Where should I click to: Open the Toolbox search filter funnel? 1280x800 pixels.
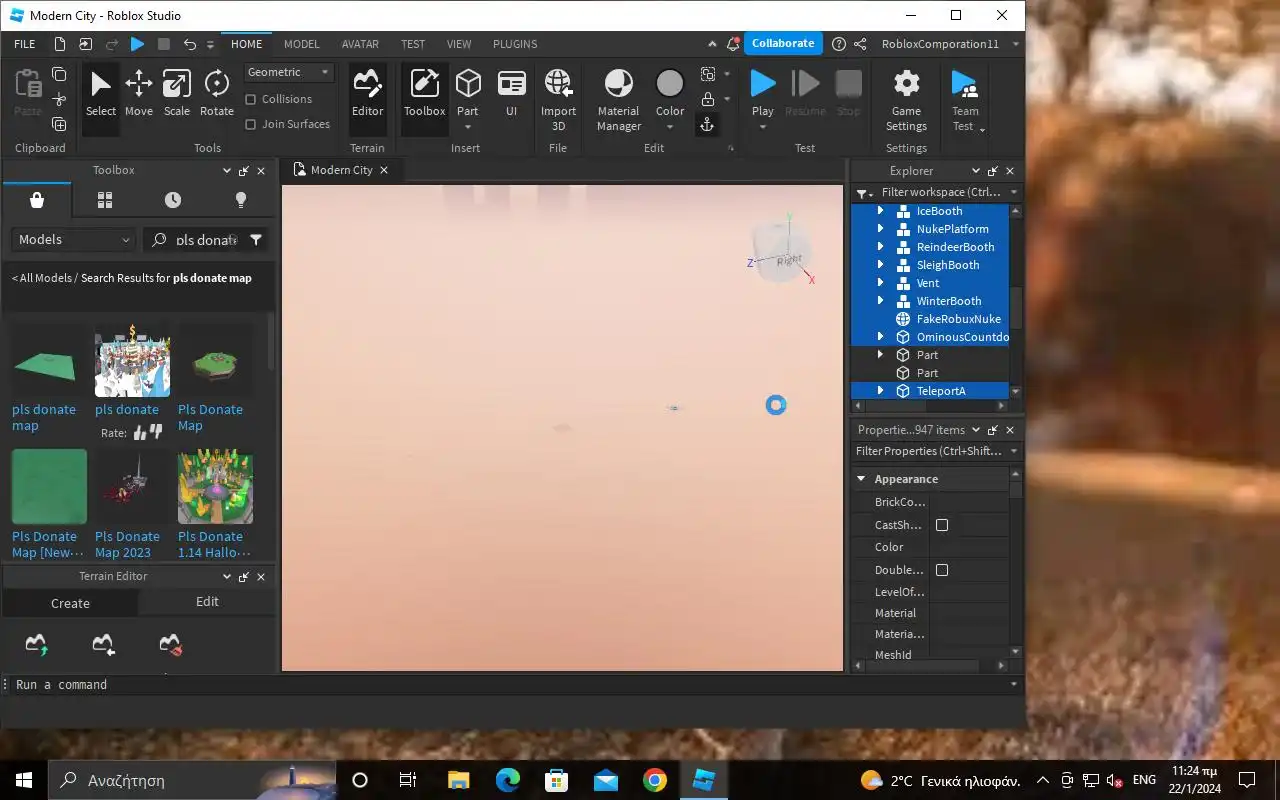click(256, 239)
